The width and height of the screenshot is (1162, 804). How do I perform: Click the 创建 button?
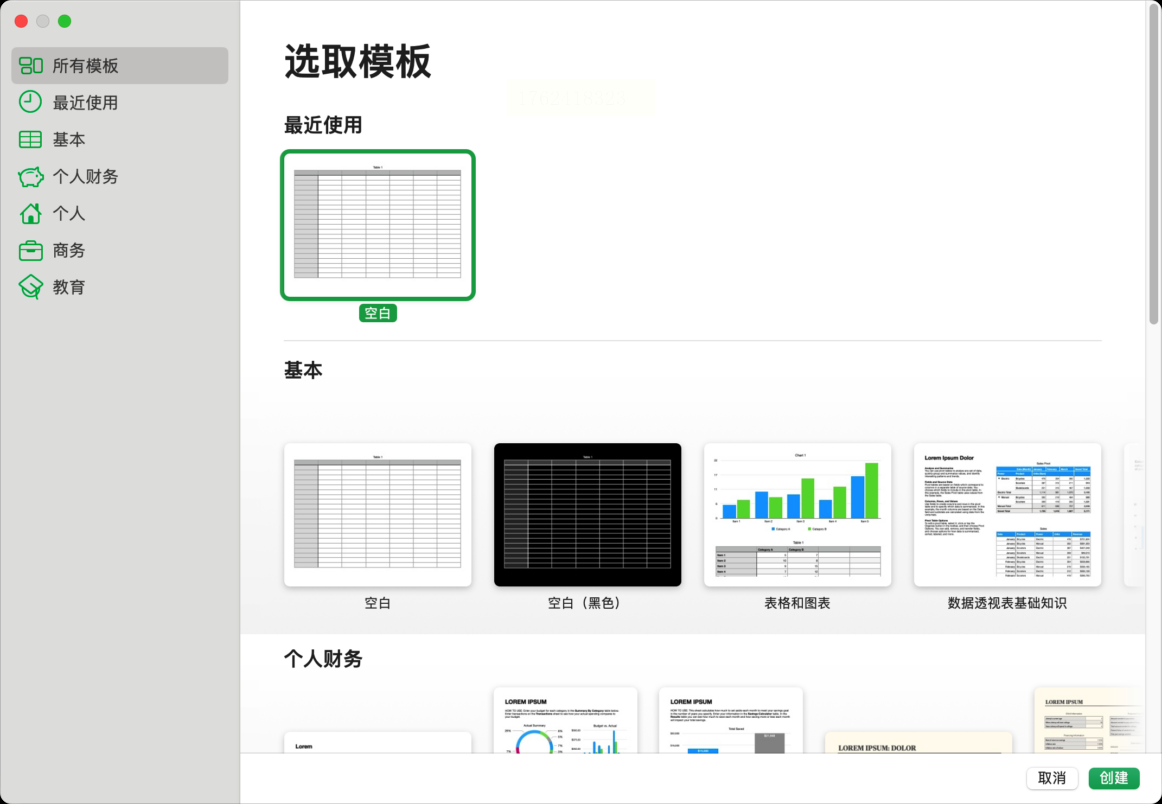click(x=1113, y=778)
